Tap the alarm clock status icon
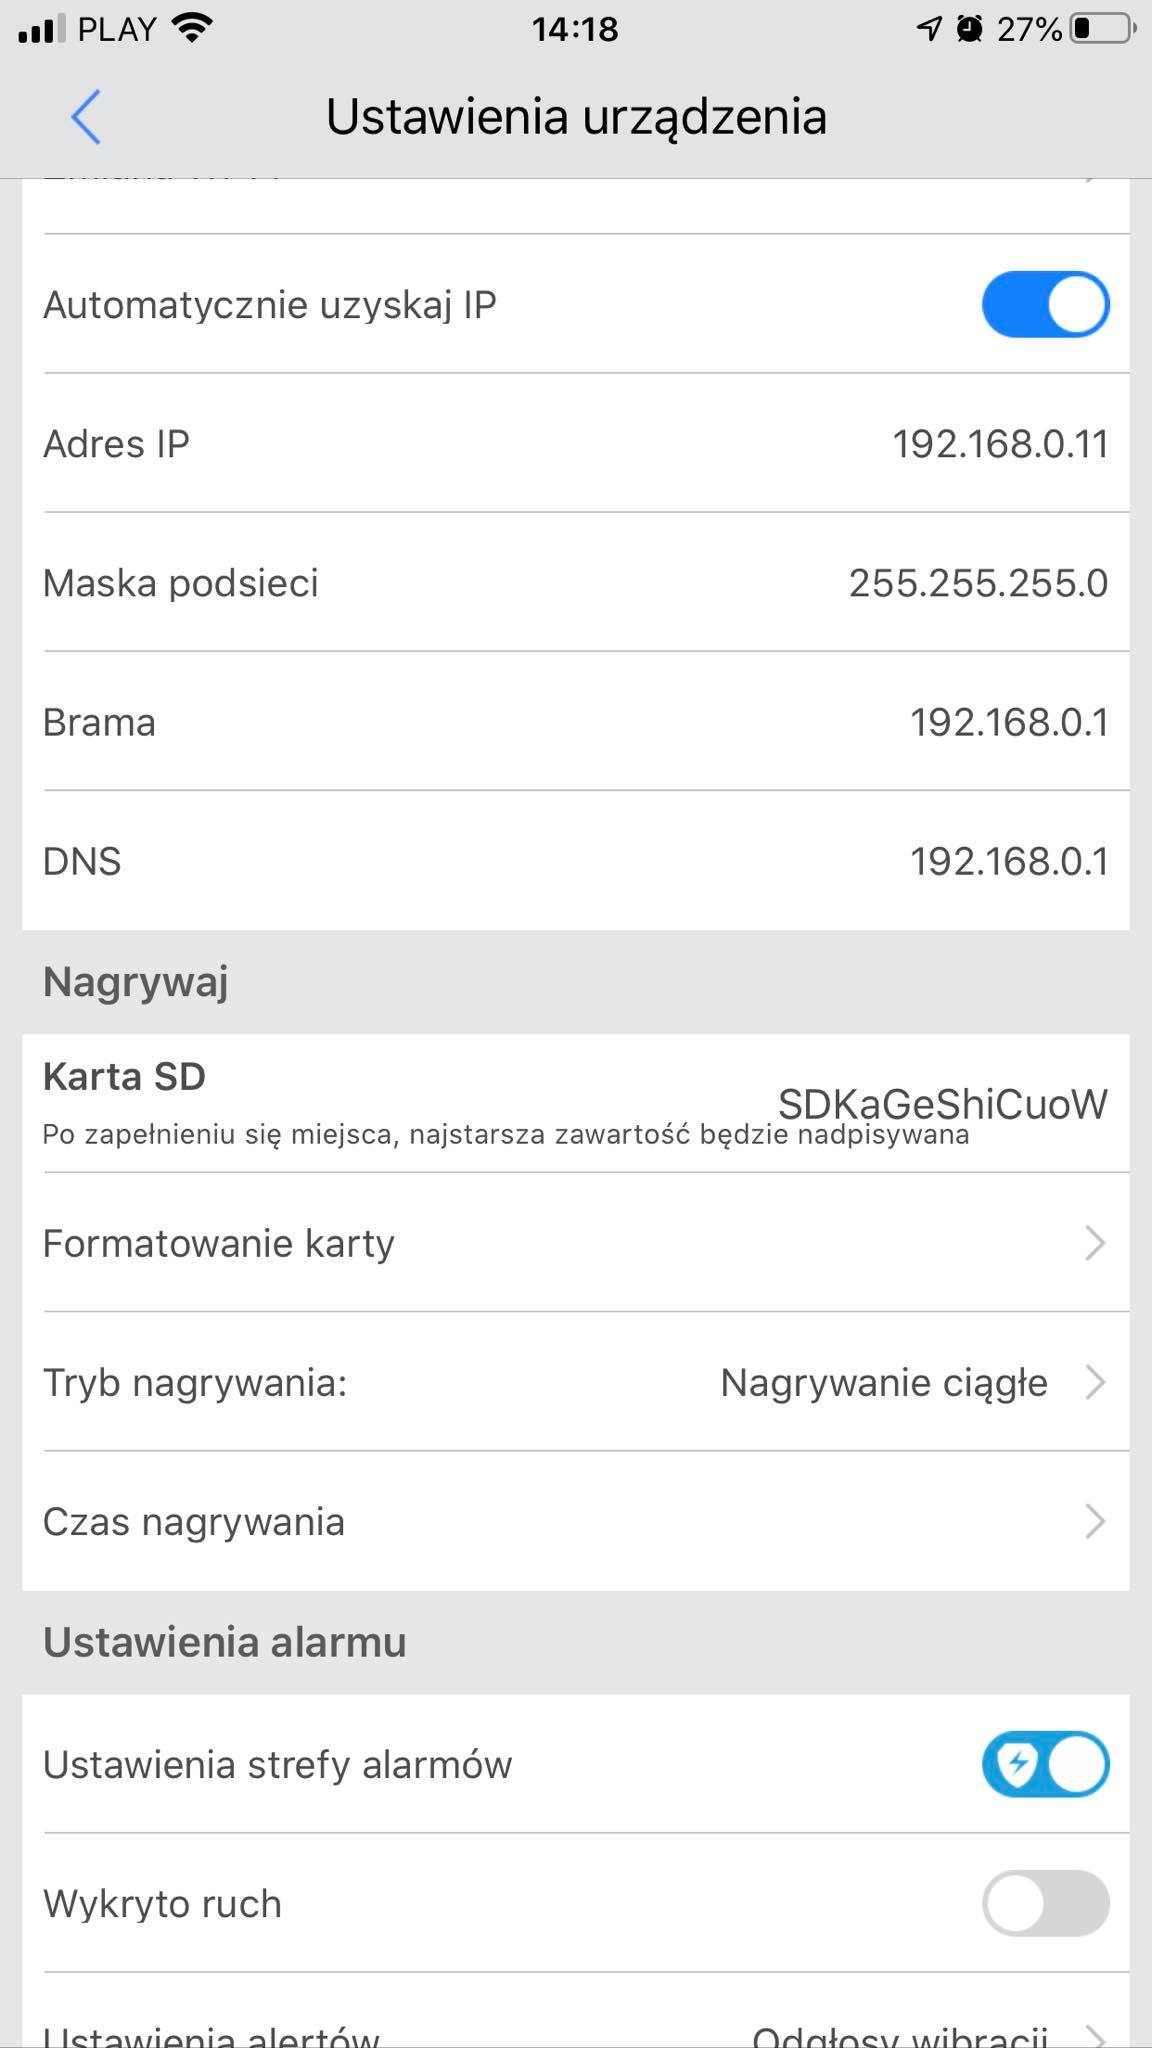 click(x=969, y=27)
